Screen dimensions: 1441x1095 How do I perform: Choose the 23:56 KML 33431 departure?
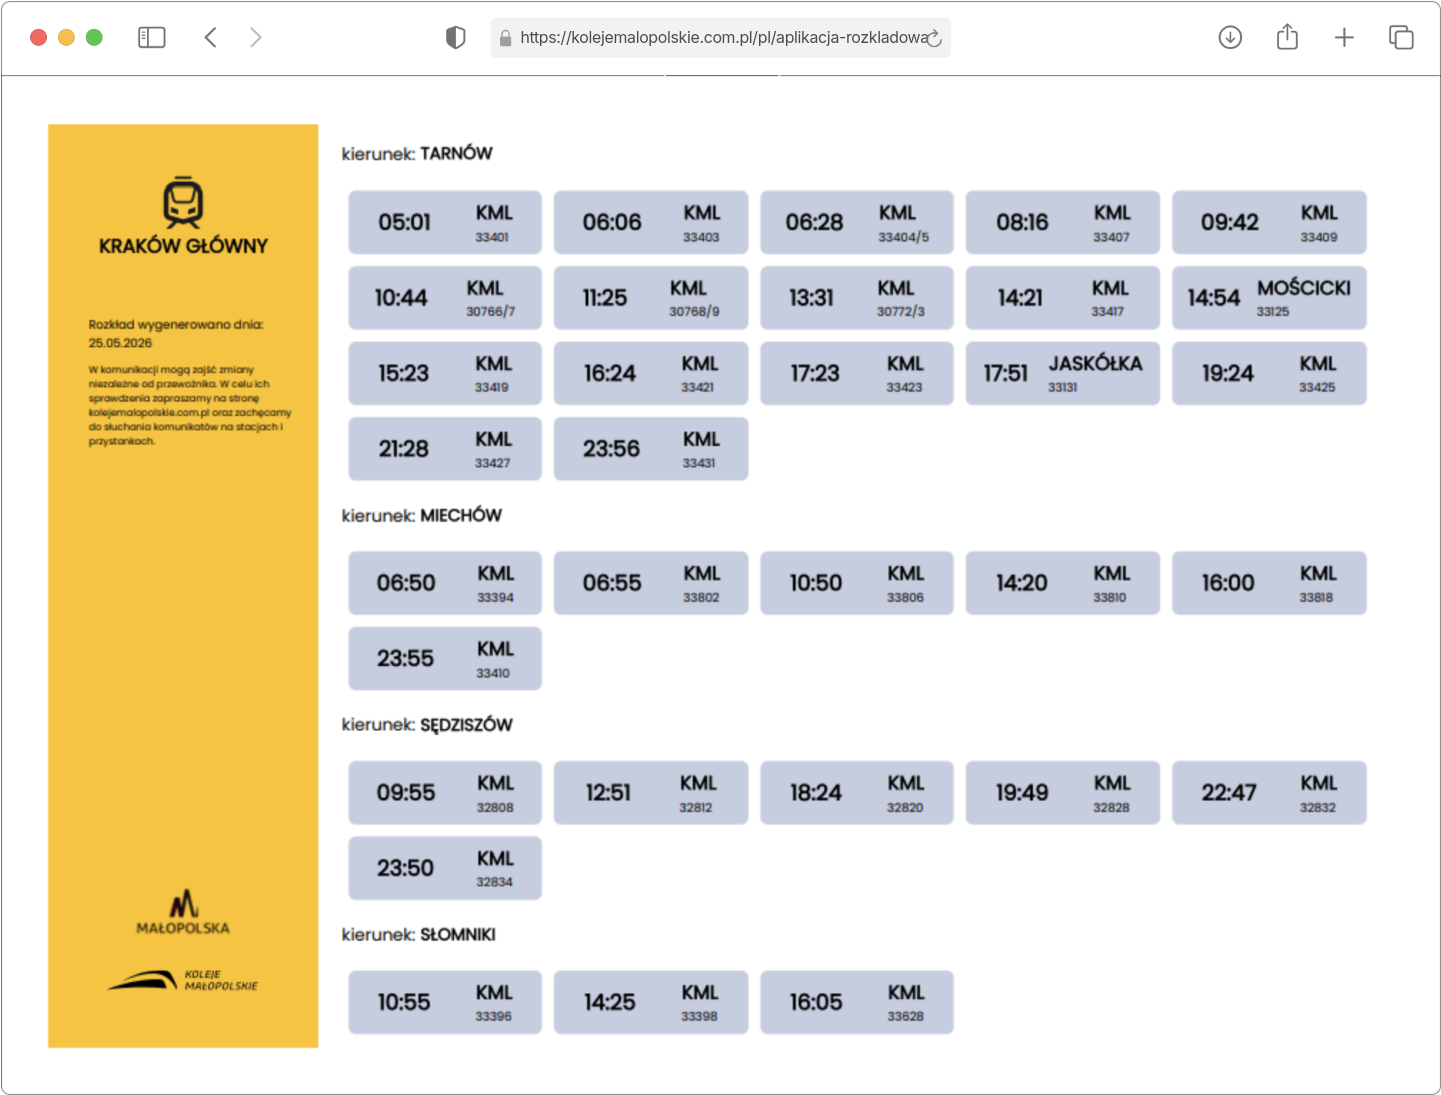(651, 449)
